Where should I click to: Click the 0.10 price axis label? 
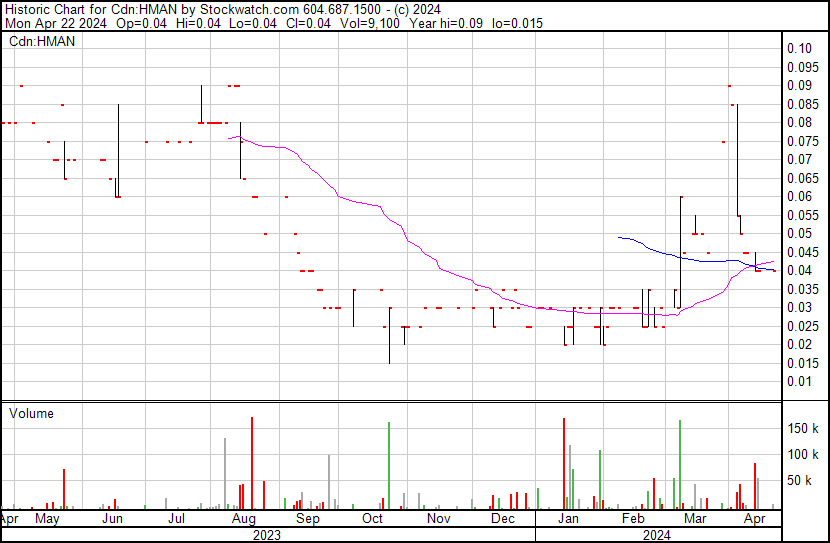[x=798, y=49]
